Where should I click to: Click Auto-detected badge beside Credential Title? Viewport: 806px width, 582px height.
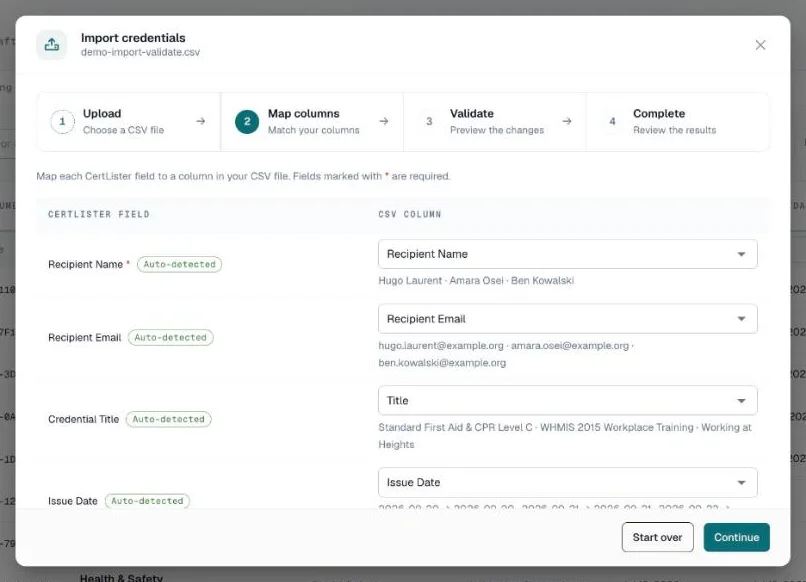(169, 419)
